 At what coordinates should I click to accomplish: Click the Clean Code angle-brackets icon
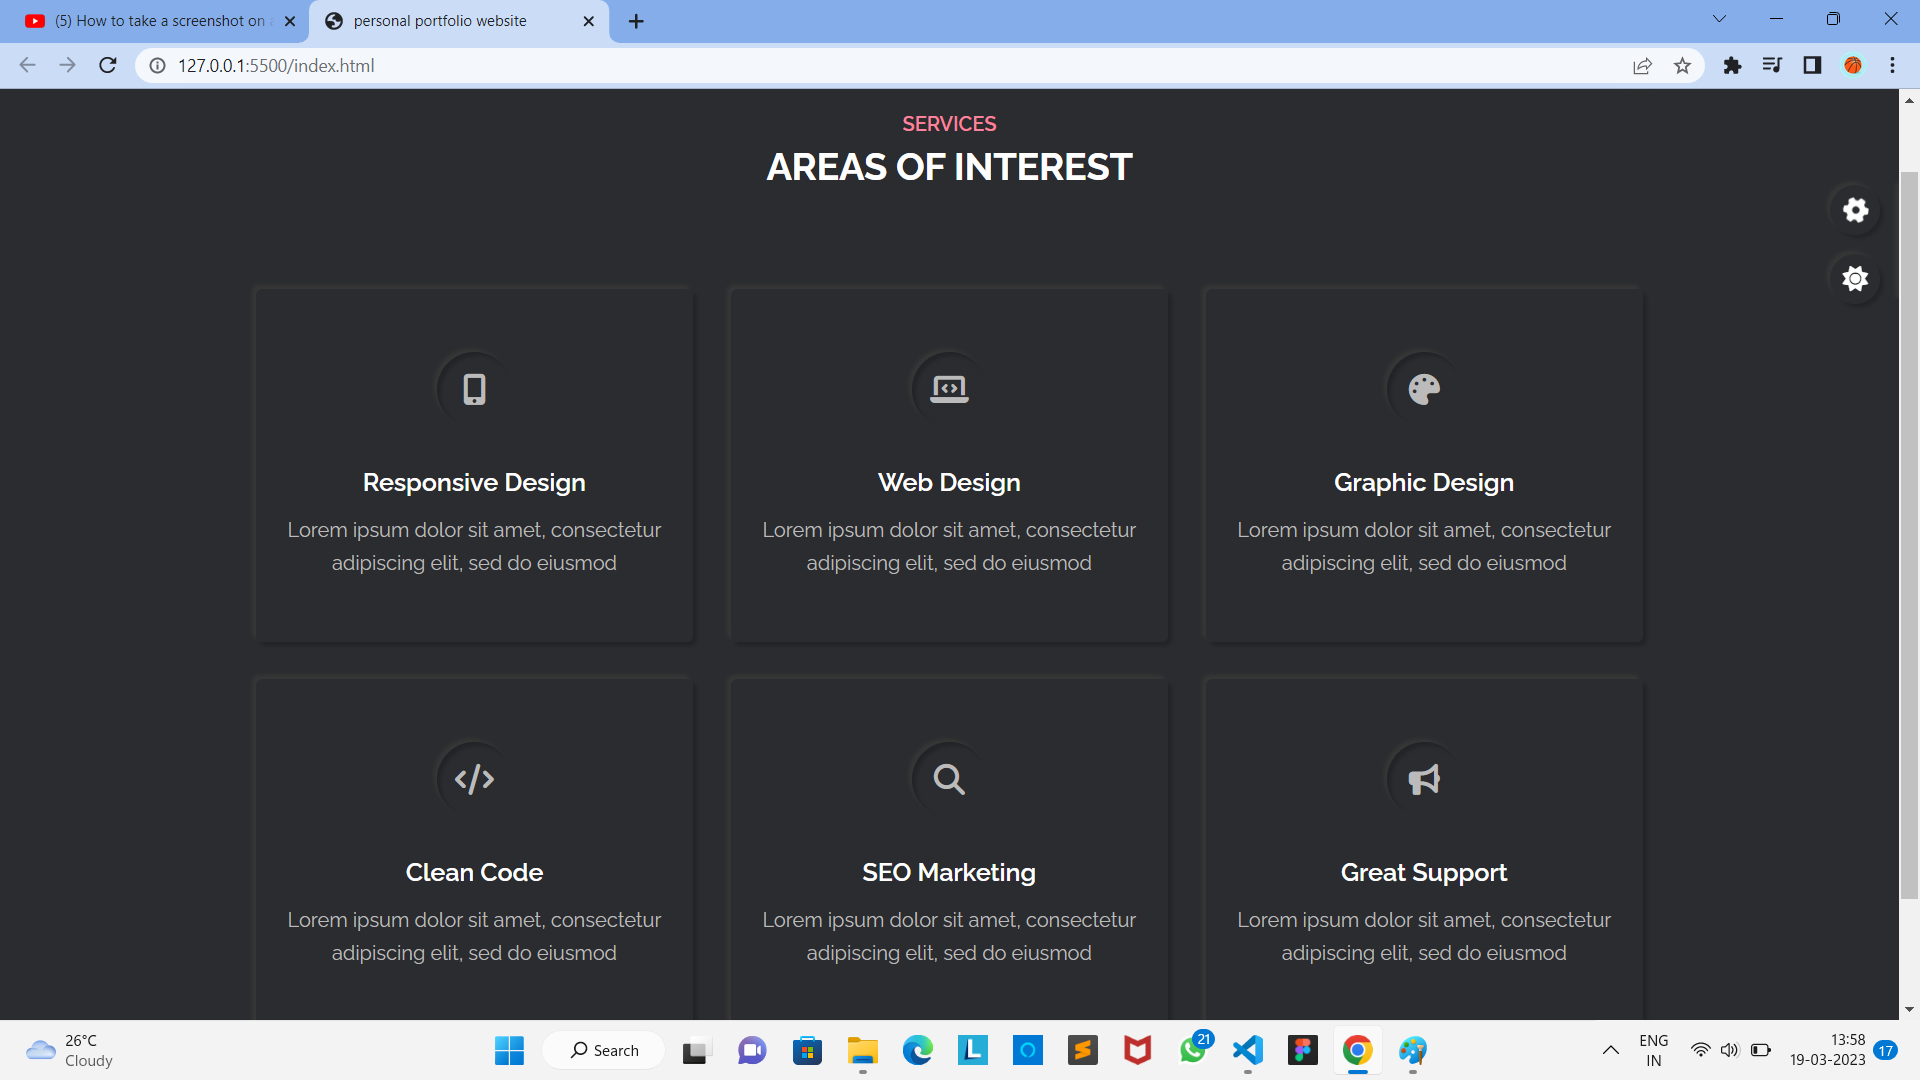point(472,778)
